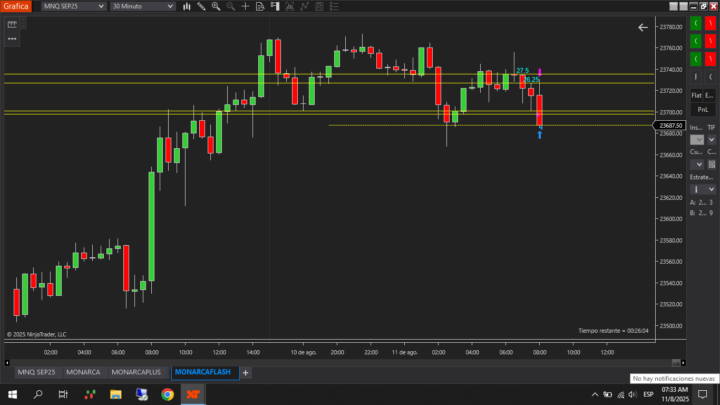Viewport: 720px width, 405px height.
Task: Open the indicators icon in toolbar
Action: (x=304, y=6)
